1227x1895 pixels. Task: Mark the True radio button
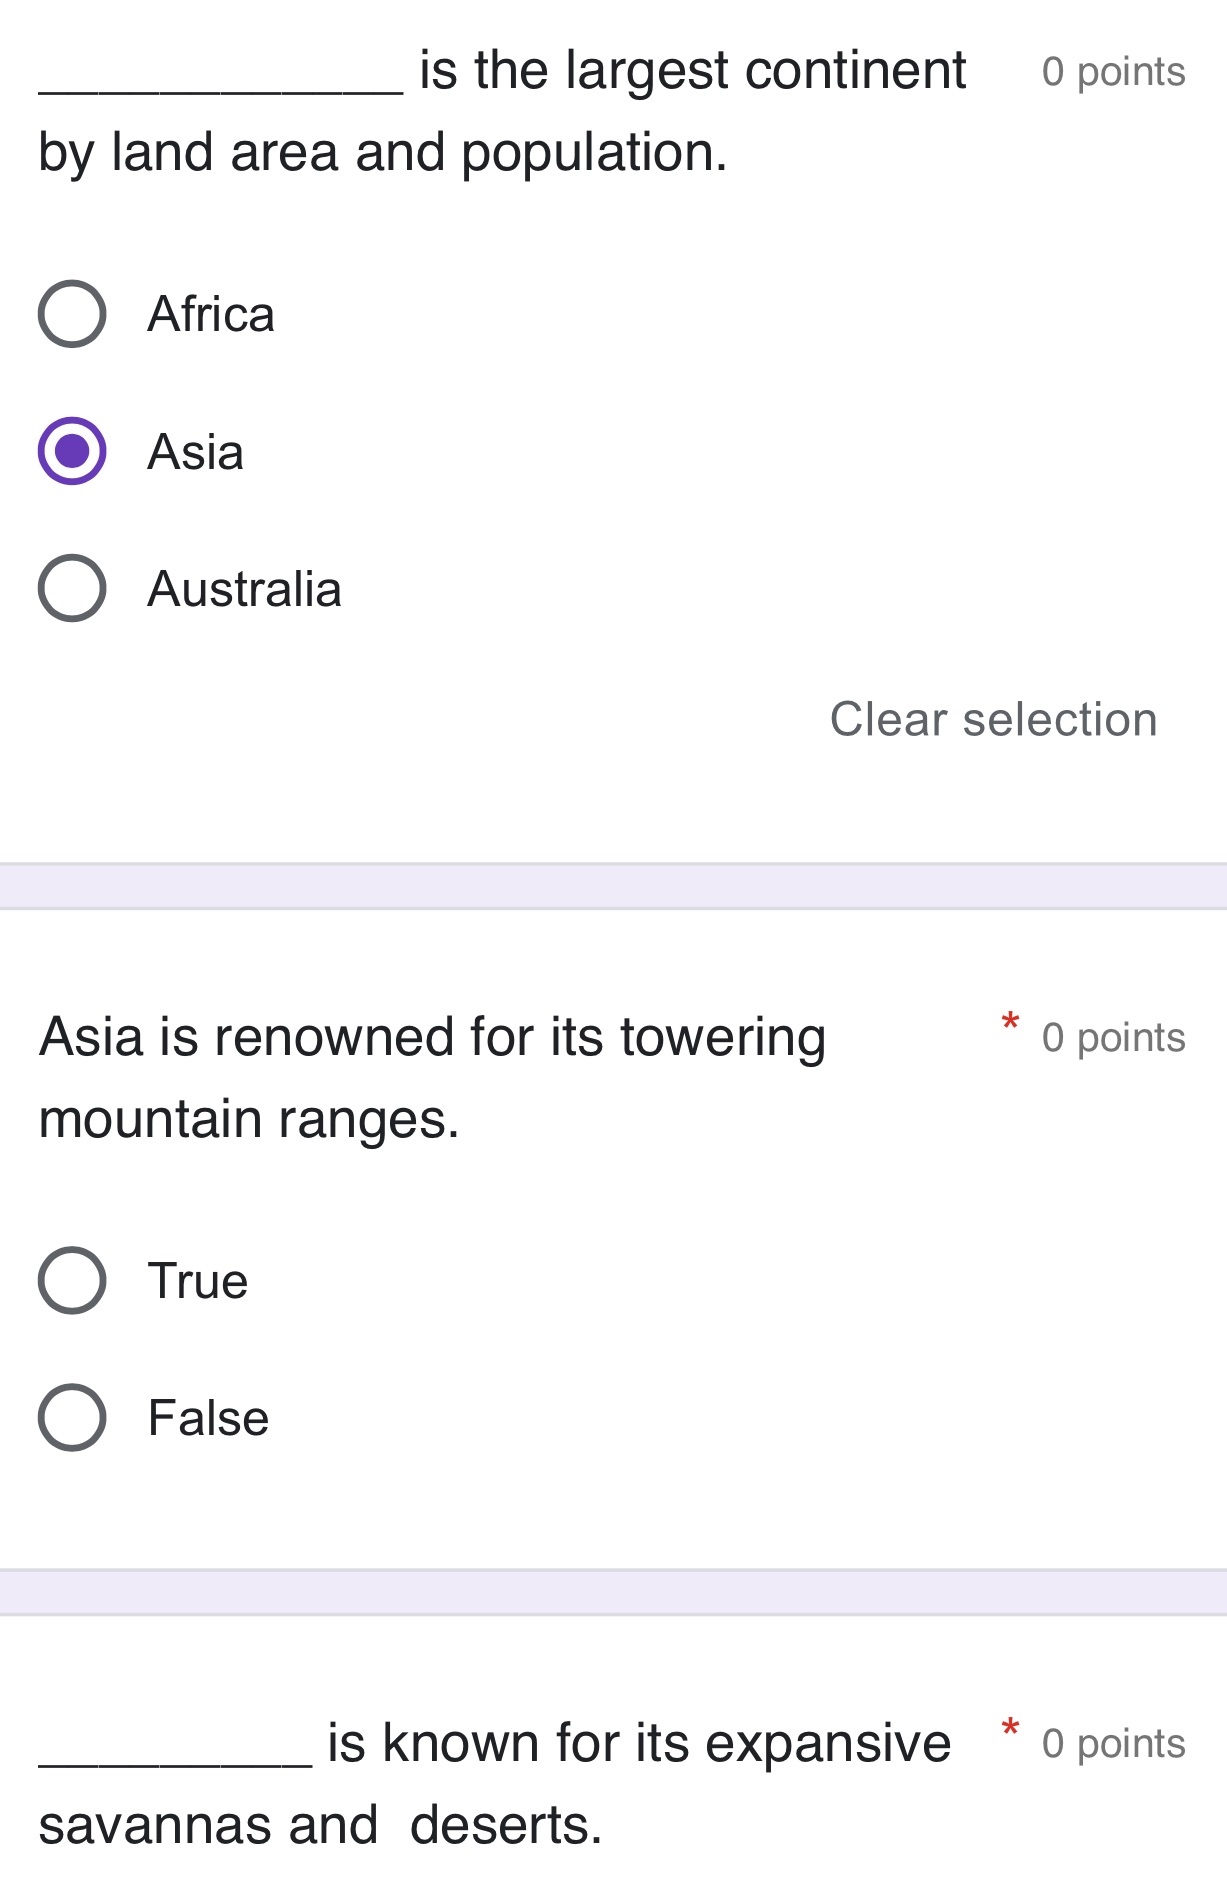pyautogui.click(x=72, y=1280)
